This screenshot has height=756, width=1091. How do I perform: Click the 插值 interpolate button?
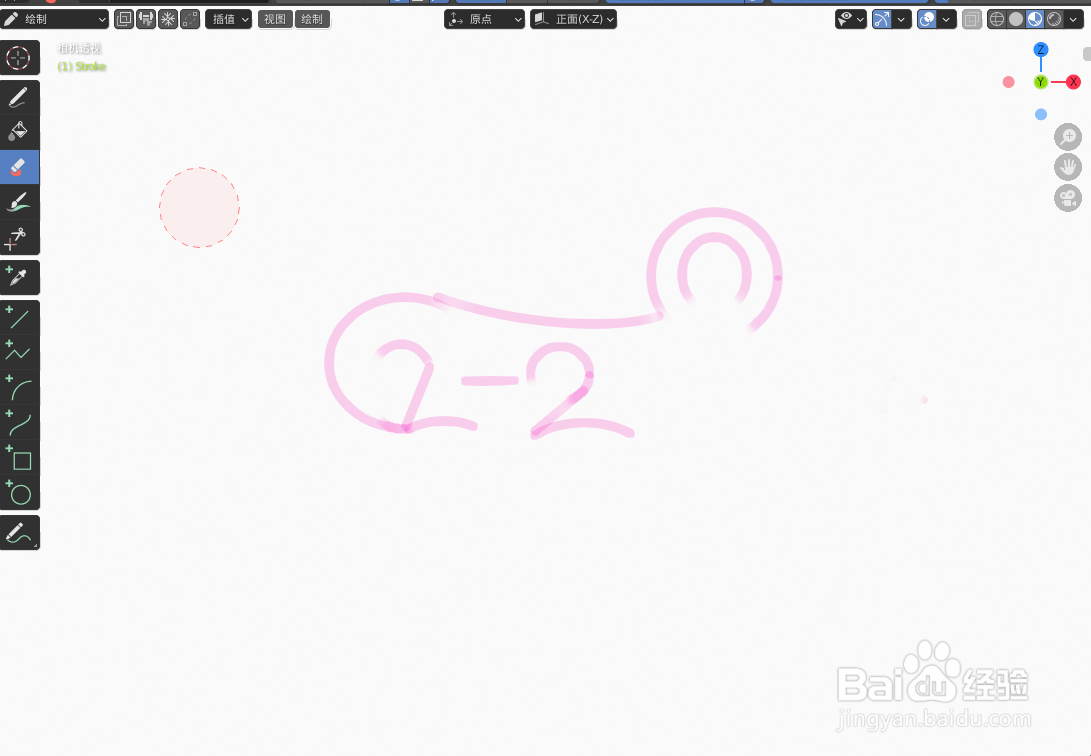pos(228,18)
